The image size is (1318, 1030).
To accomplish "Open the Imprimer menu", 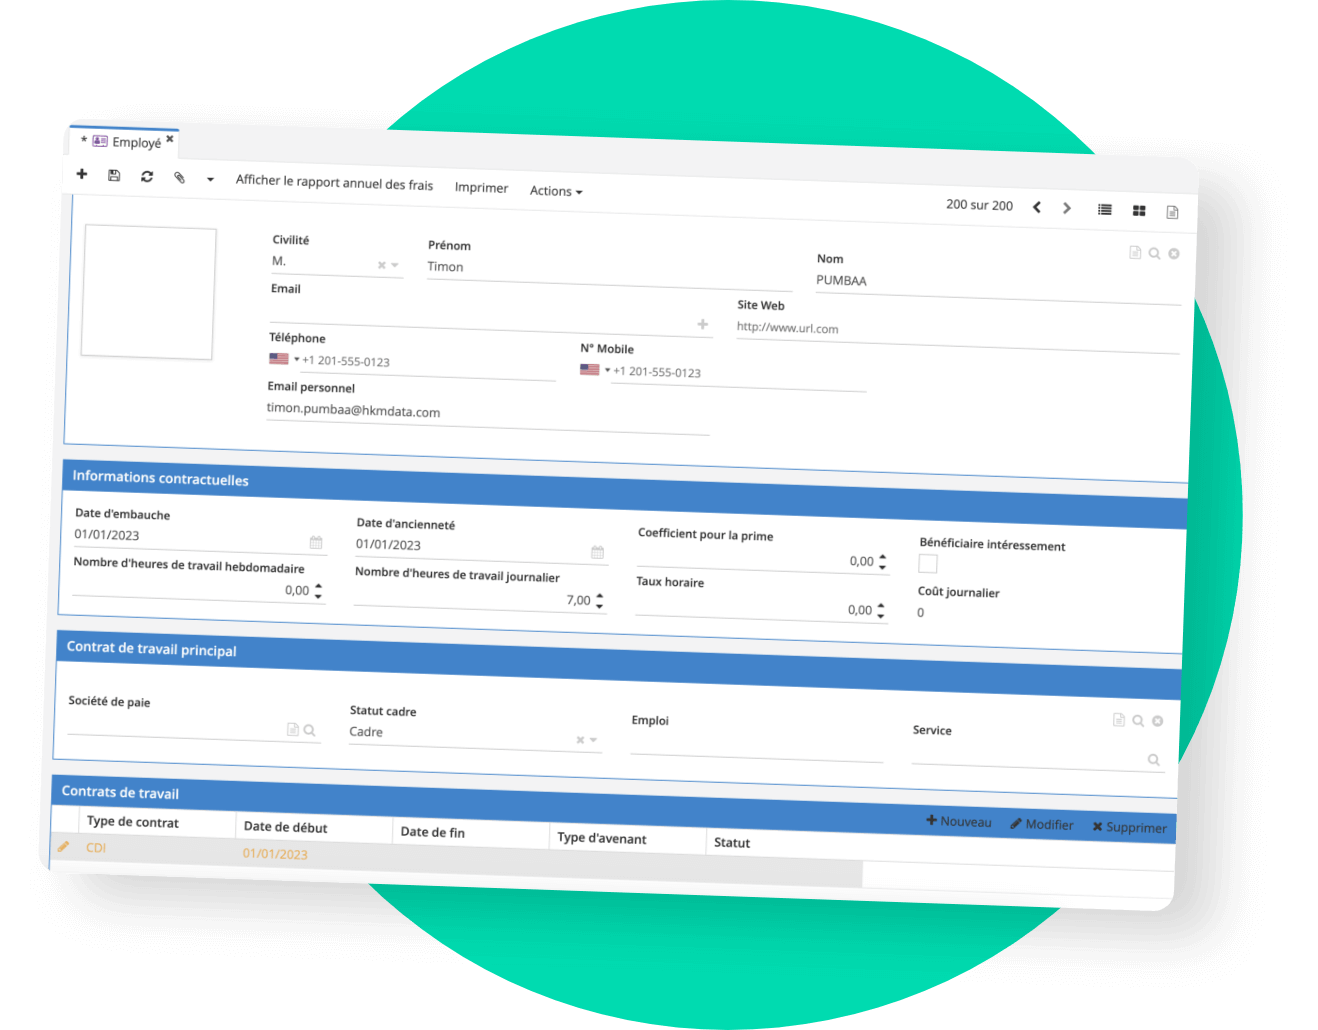I will click(481, 187).
